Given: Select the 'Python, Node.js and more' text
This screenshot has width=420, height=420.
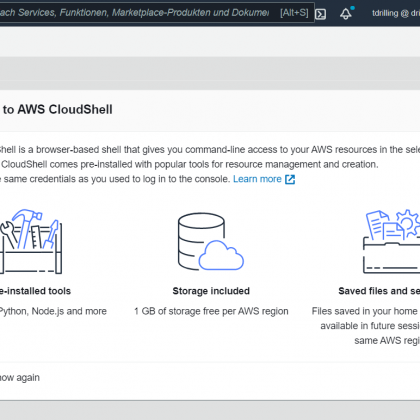Looking at the screenshot, I should (x=53, y=311).
